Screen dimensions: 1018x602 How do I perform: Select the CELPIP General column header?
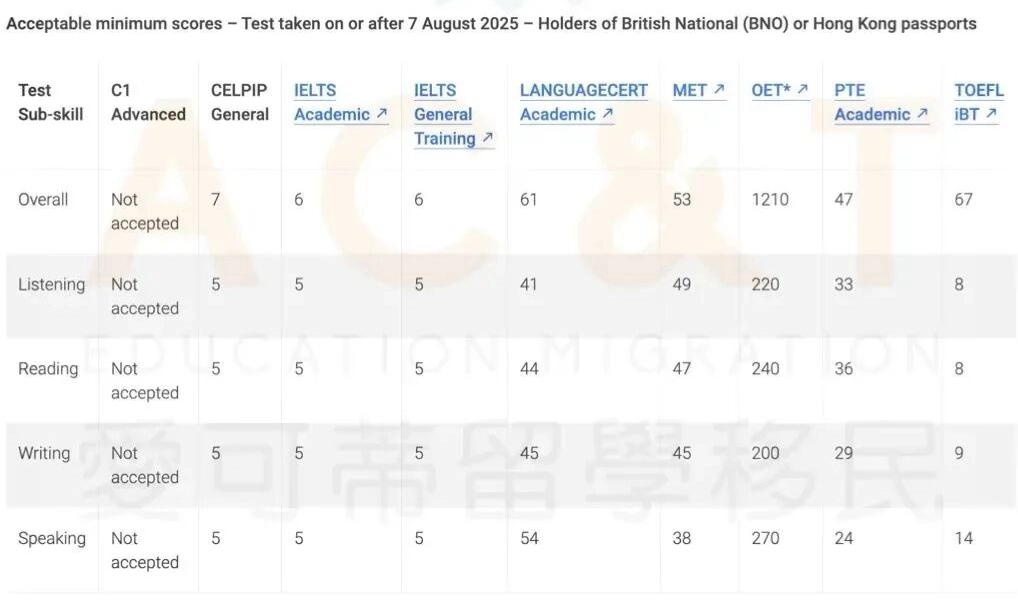click(x=239, y=103)
